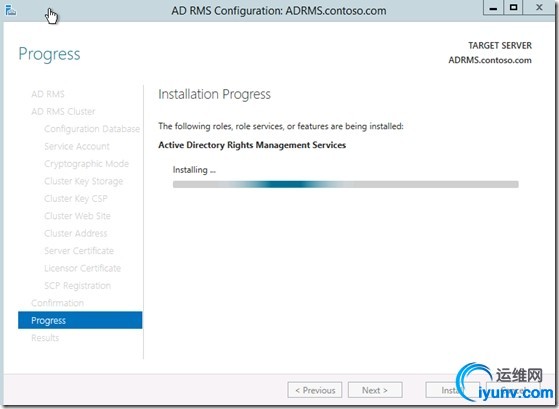Choose the Configuration Database step
The width and height of the screenshot is (559, 409).
pos(92,129)
